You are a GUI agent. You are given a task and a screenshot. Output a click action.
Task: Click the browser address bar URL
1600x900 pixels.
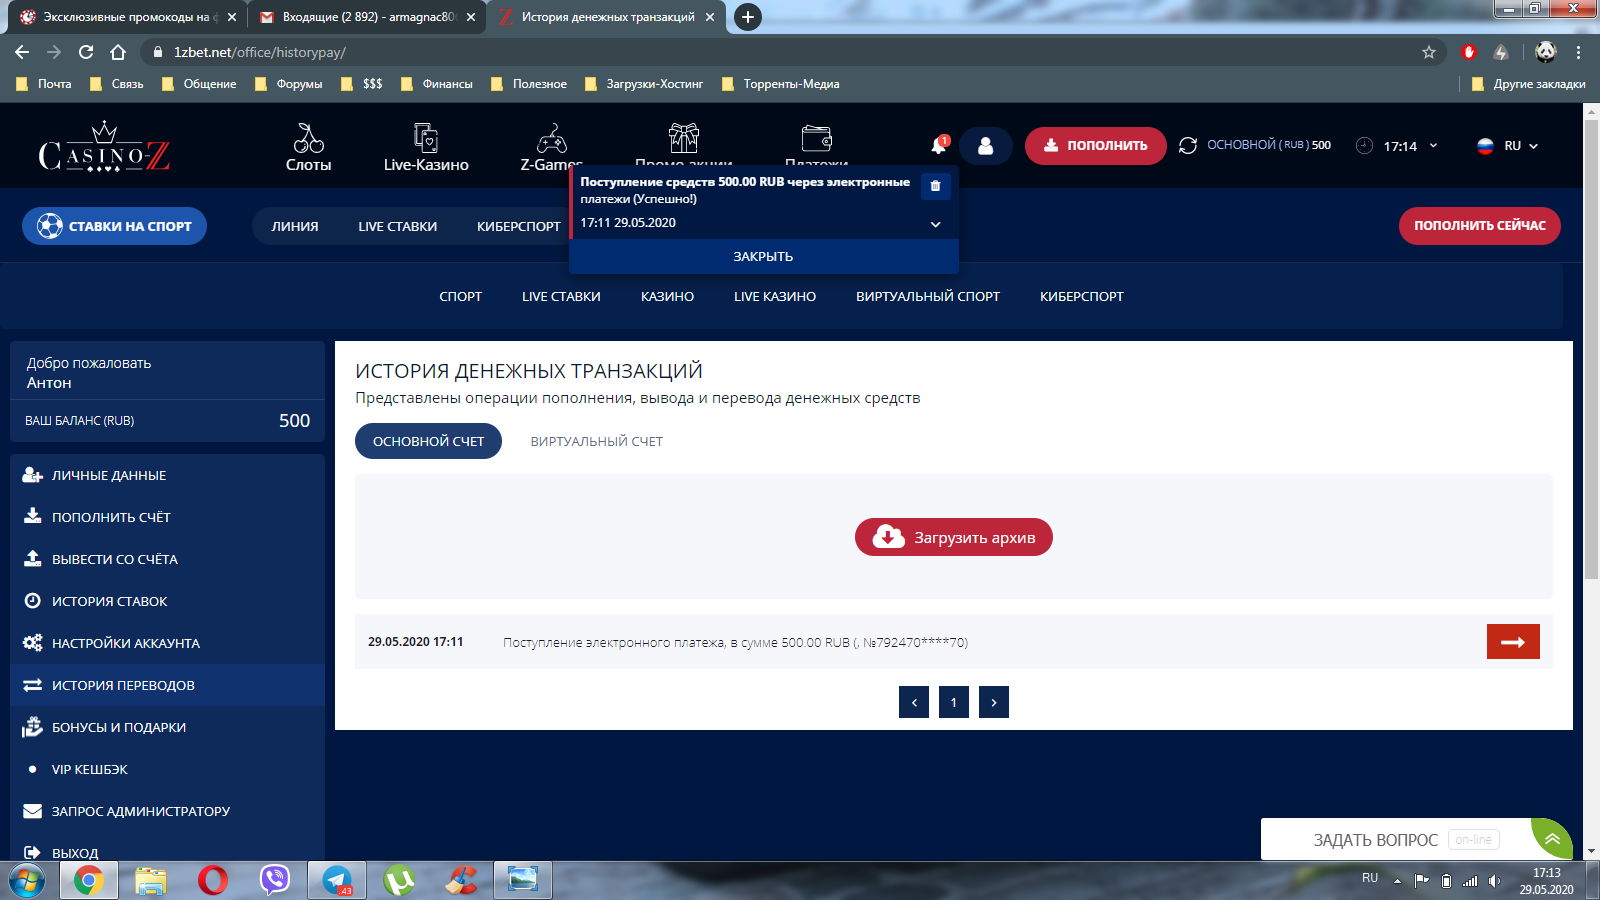click(260, 52)
